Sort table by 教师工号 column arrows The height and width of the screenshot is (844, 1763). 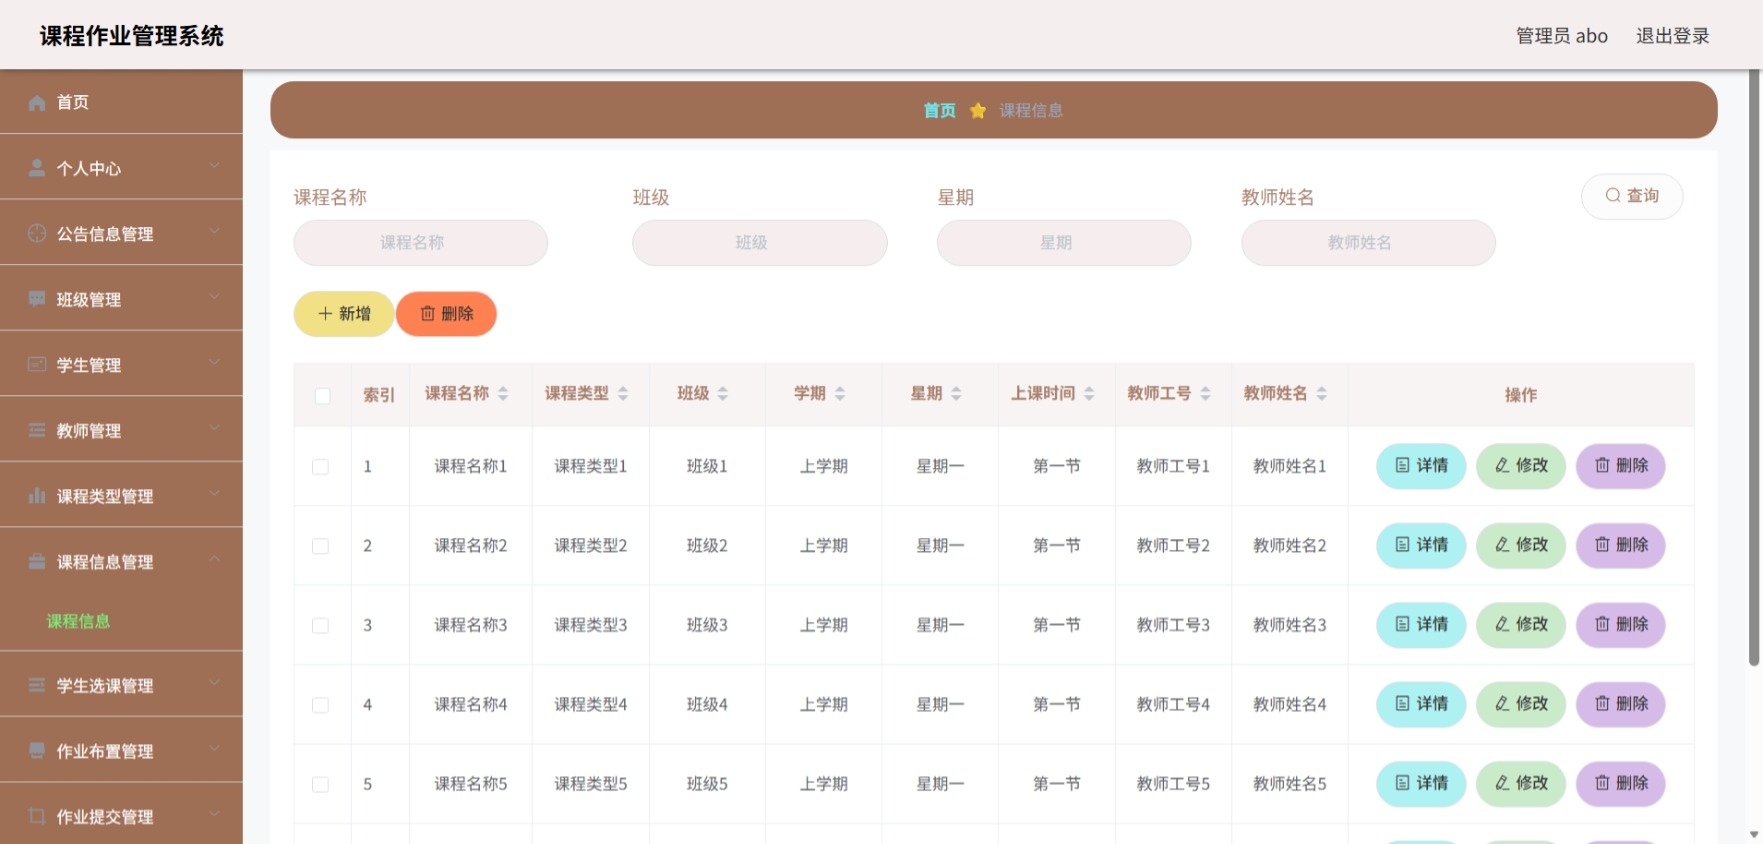point(1205,394)
